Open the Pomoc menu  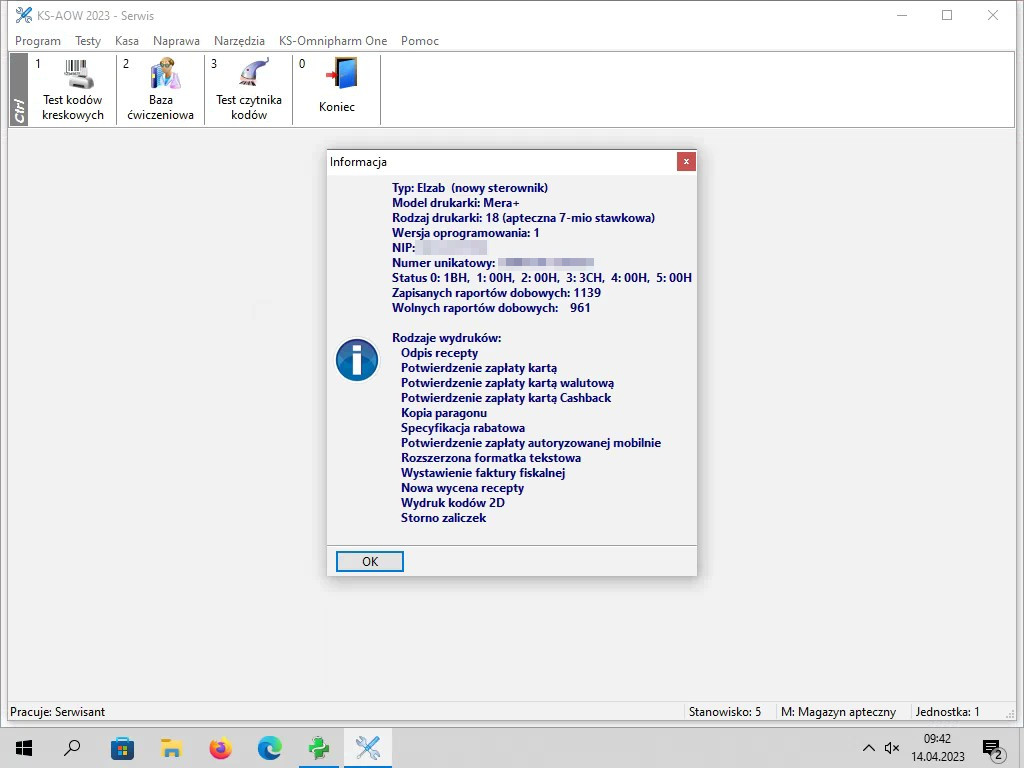click(420, 40)
